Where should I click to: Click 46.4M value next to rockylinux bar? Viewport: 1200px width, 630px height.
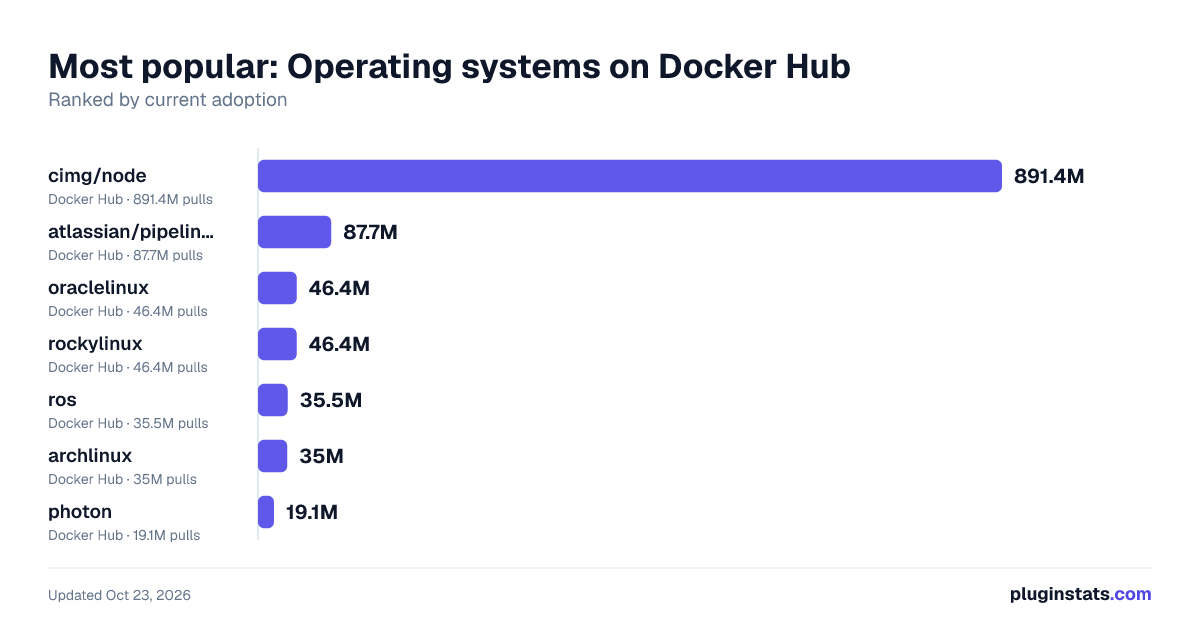(x=340, y=344)
